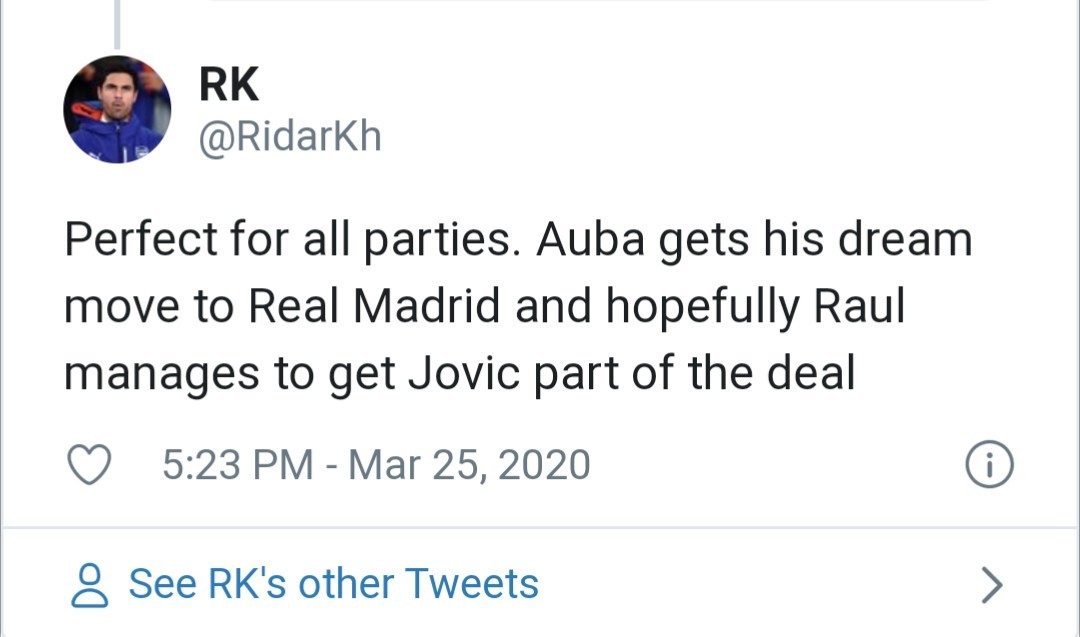Image resolution: width=1080 pixels, height=637 pixels.
Task: Open the info (i) icon on the tweet
Action: [988, 463]
